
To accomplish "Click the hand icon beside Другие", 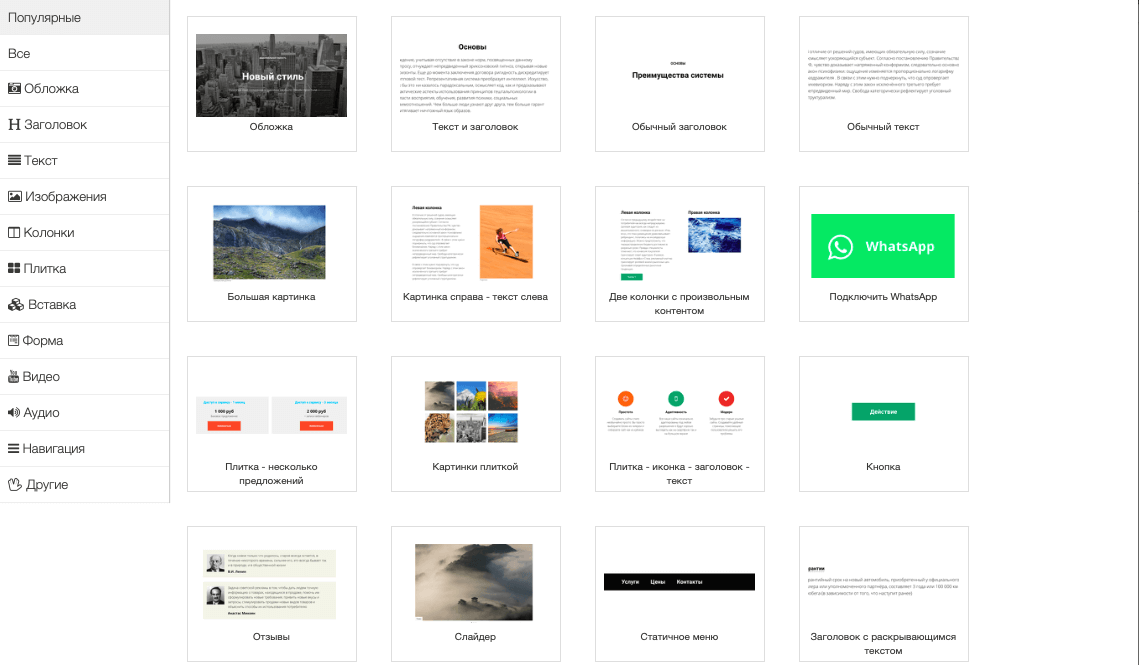I will [x=15, y=485].
